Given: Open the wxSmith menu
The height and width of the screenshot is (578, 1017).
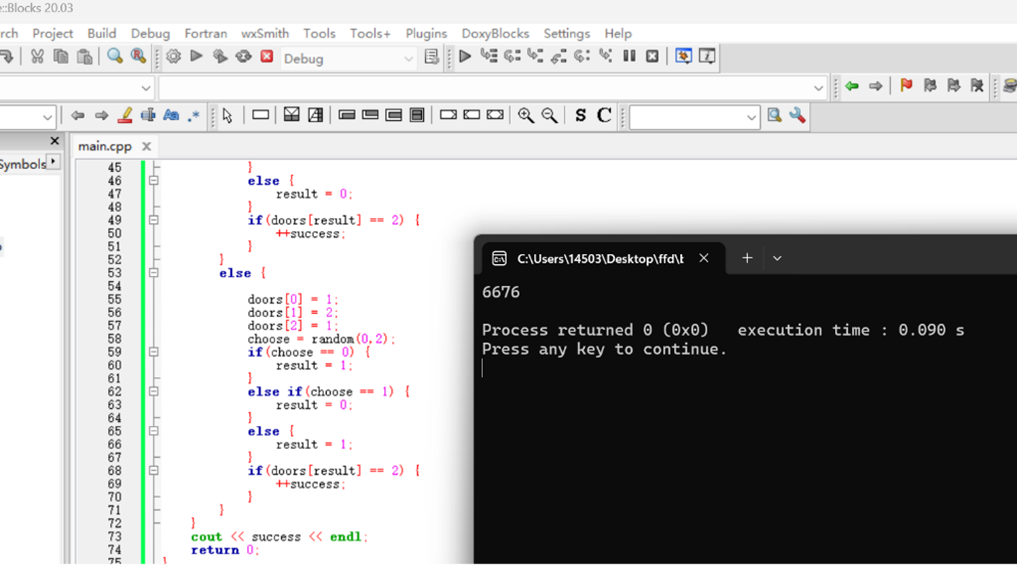Looking at the screenshot, I should (265, 34).
